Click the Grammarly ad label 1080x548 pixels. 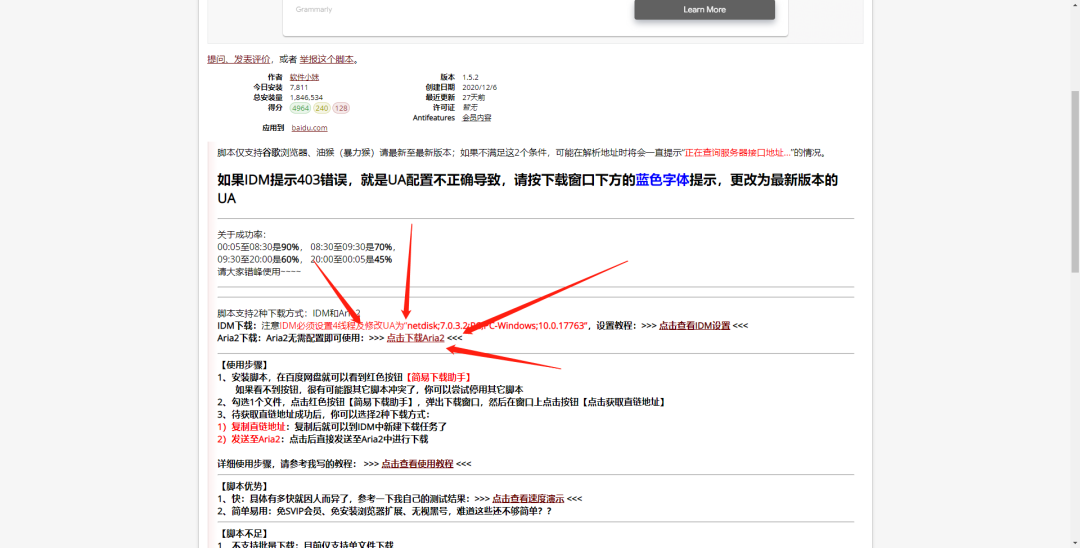313,10
